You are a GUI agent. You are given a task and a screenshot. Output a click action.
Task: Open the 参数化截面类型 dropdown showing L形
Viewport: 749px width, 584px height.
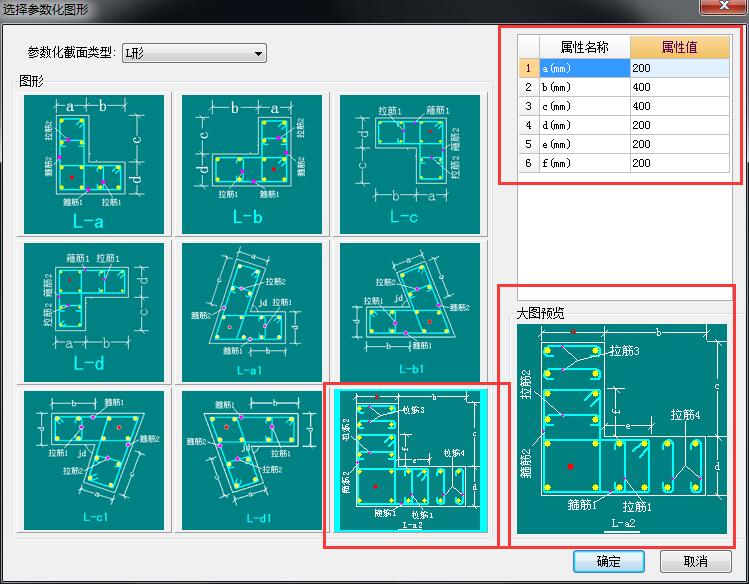coord(194,53)
